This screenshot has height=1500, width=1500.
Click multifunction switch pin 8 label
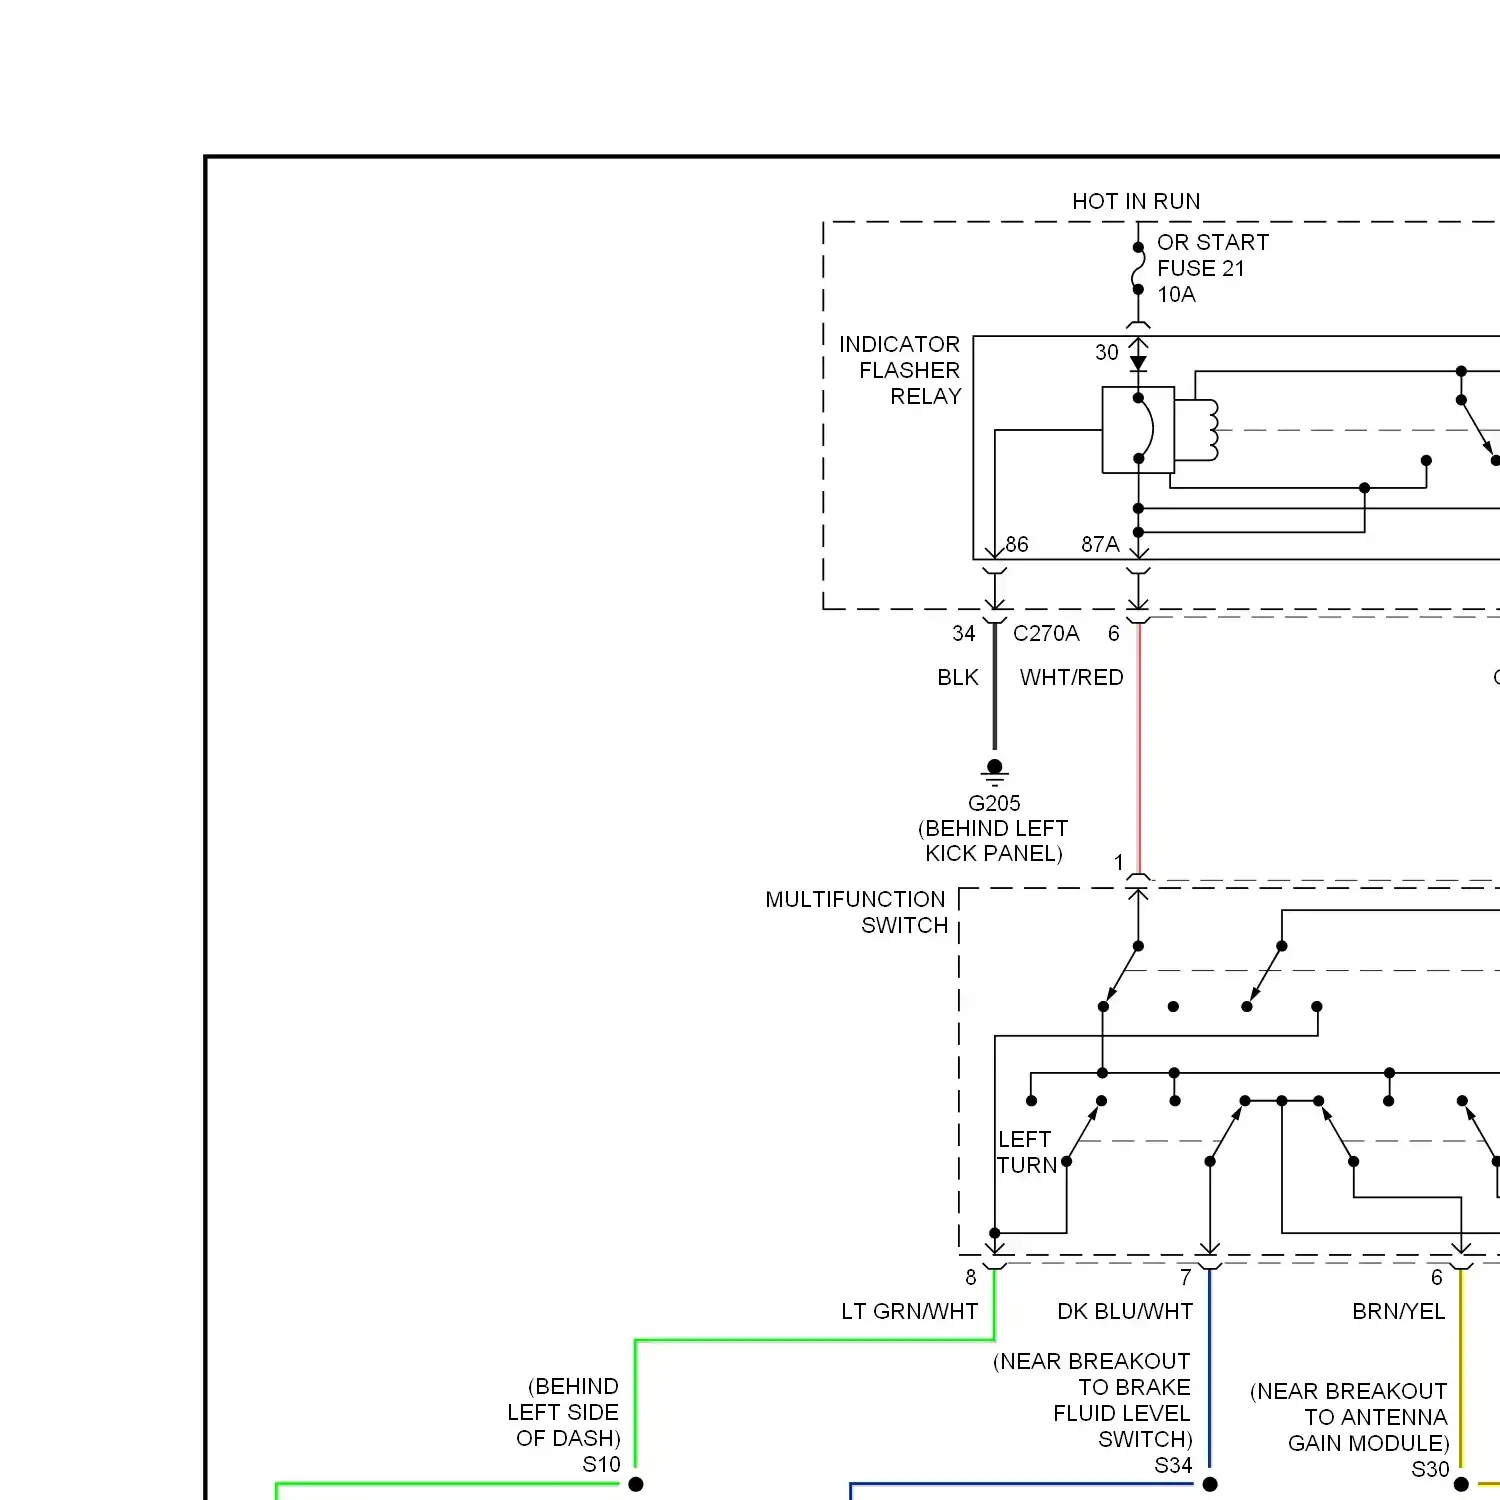coord(970,1277)
